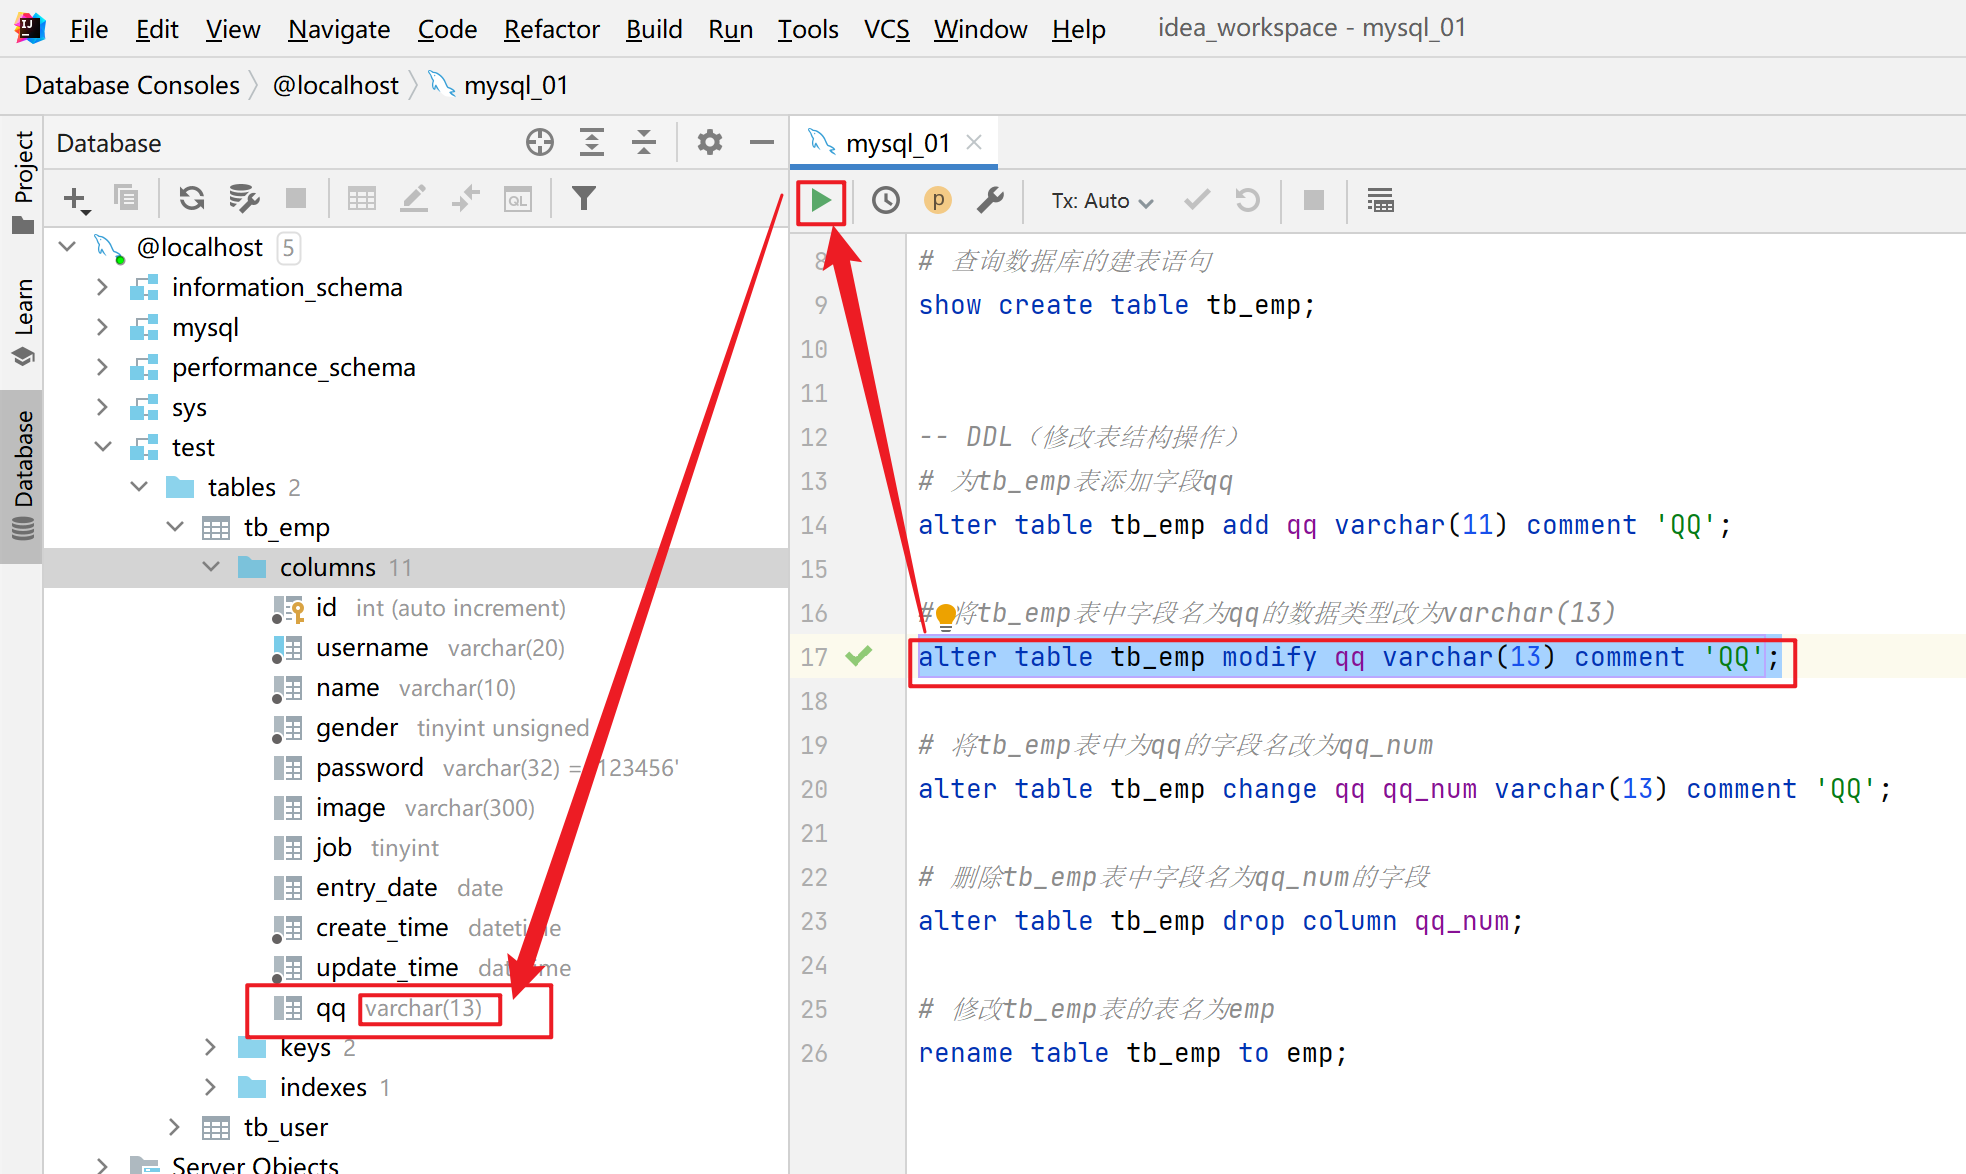Place cursor in drop column qq_num line

coord(1220,921)
